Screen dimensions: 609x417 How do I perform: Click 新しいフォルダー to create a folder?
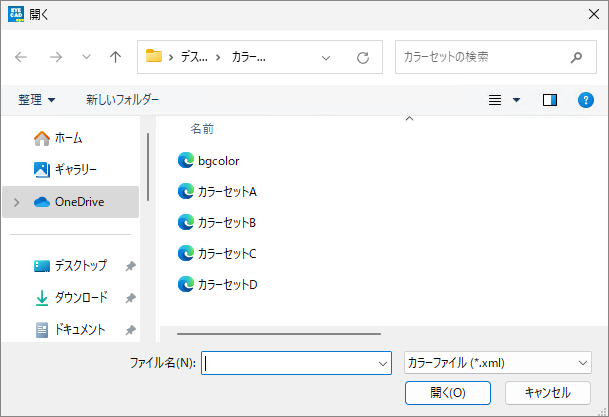tap(122, 100)
